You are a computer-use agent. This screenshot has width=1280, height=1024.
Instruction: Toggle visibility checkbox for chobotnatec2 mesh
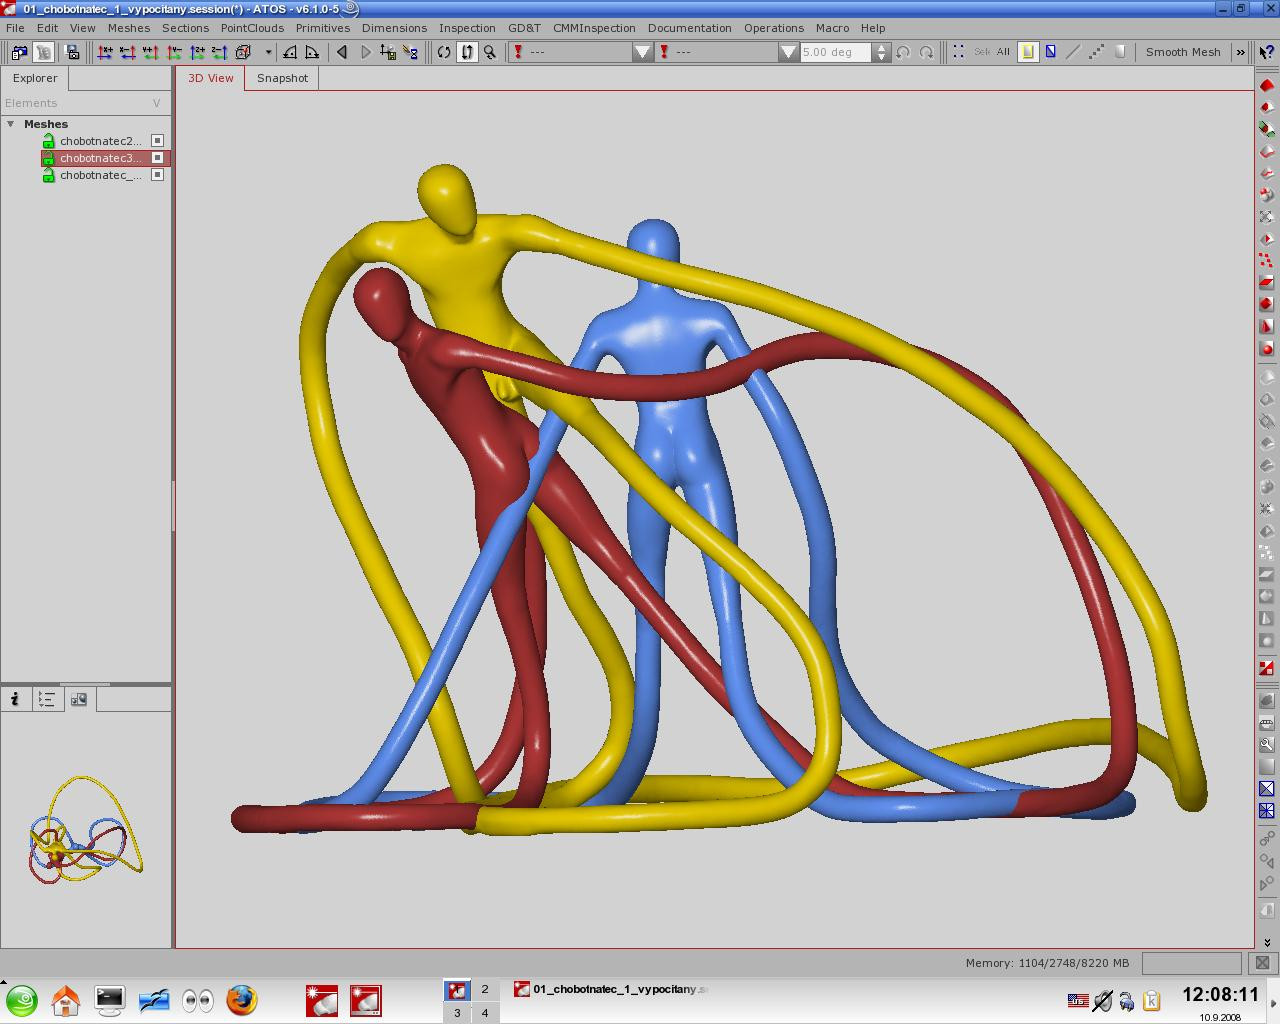157,141
